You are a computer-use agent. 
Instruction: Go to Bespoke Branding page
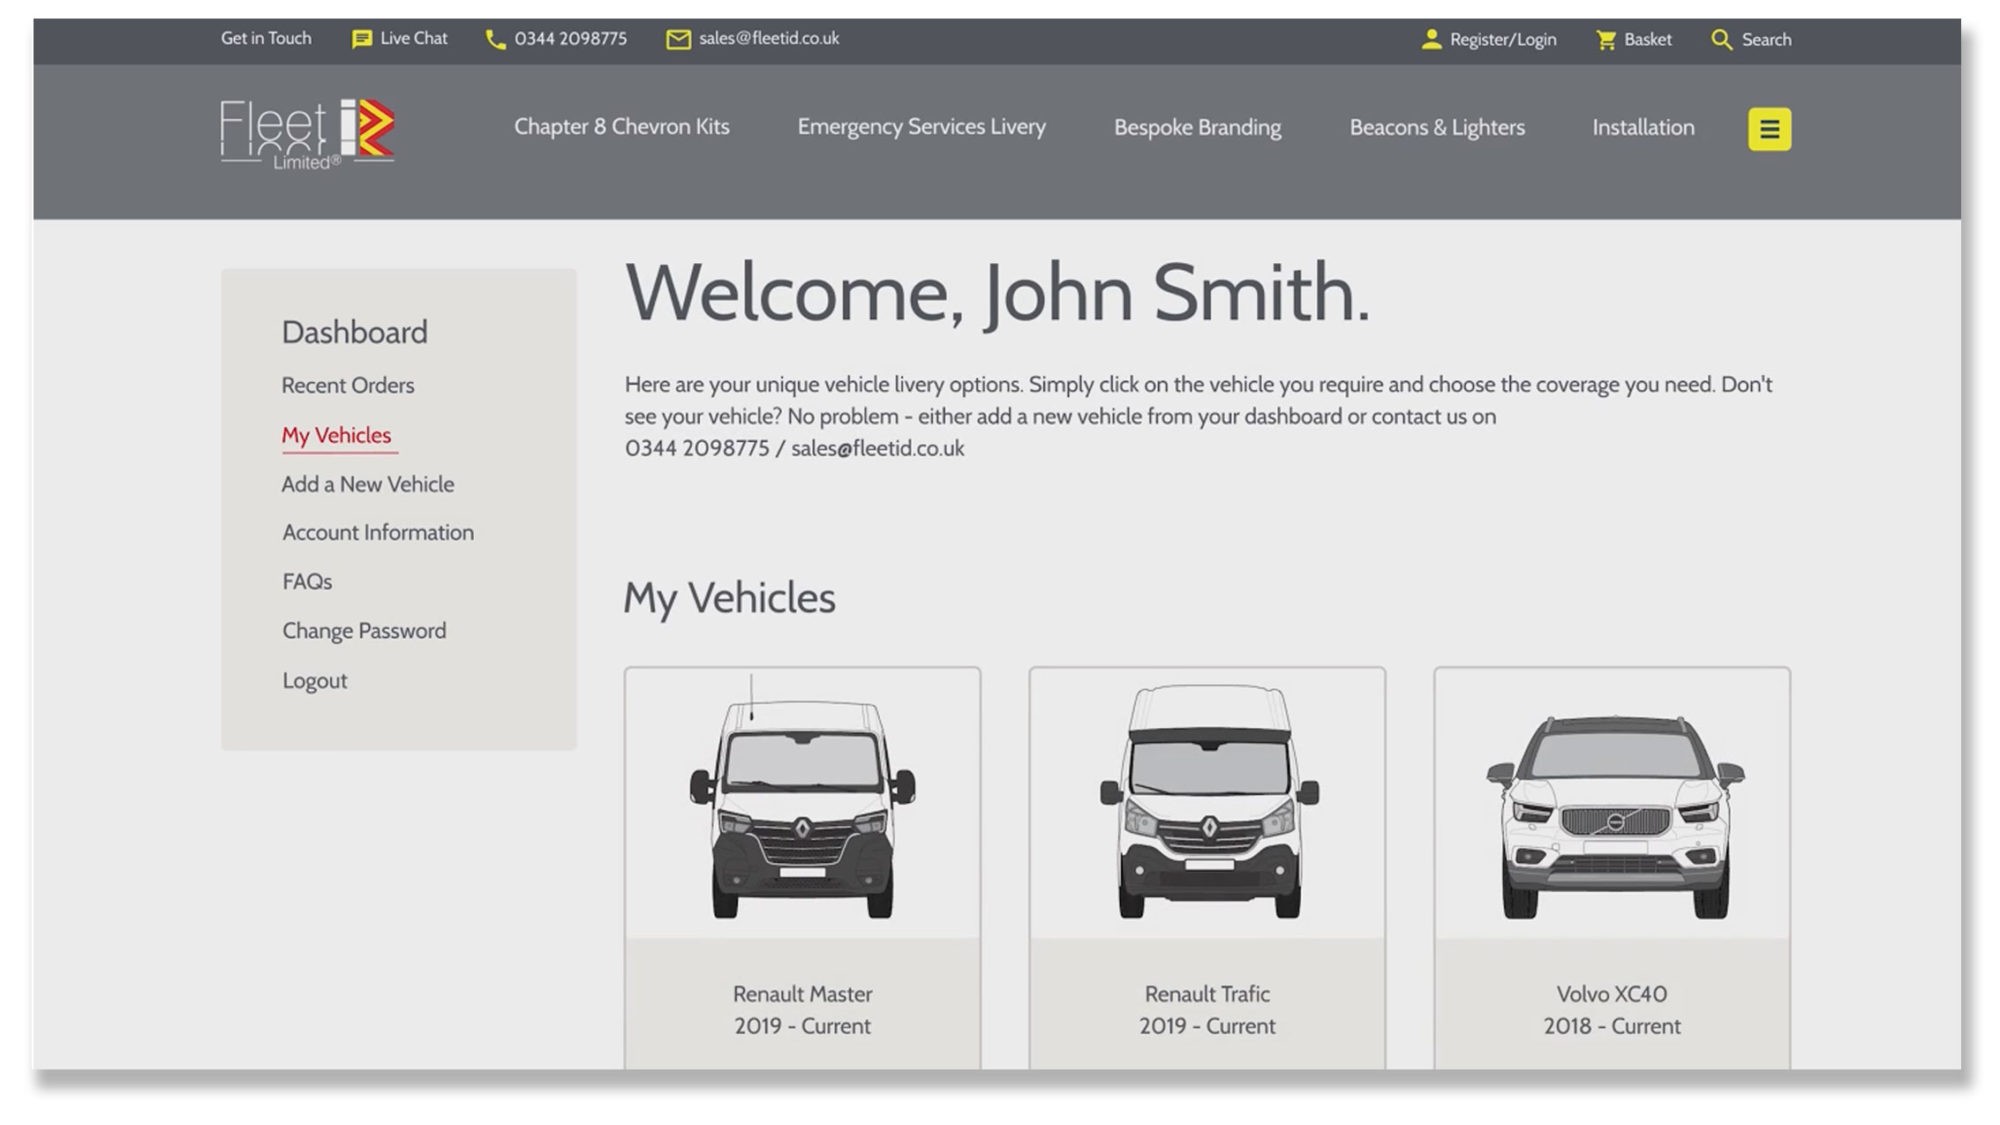[1197, 127]
